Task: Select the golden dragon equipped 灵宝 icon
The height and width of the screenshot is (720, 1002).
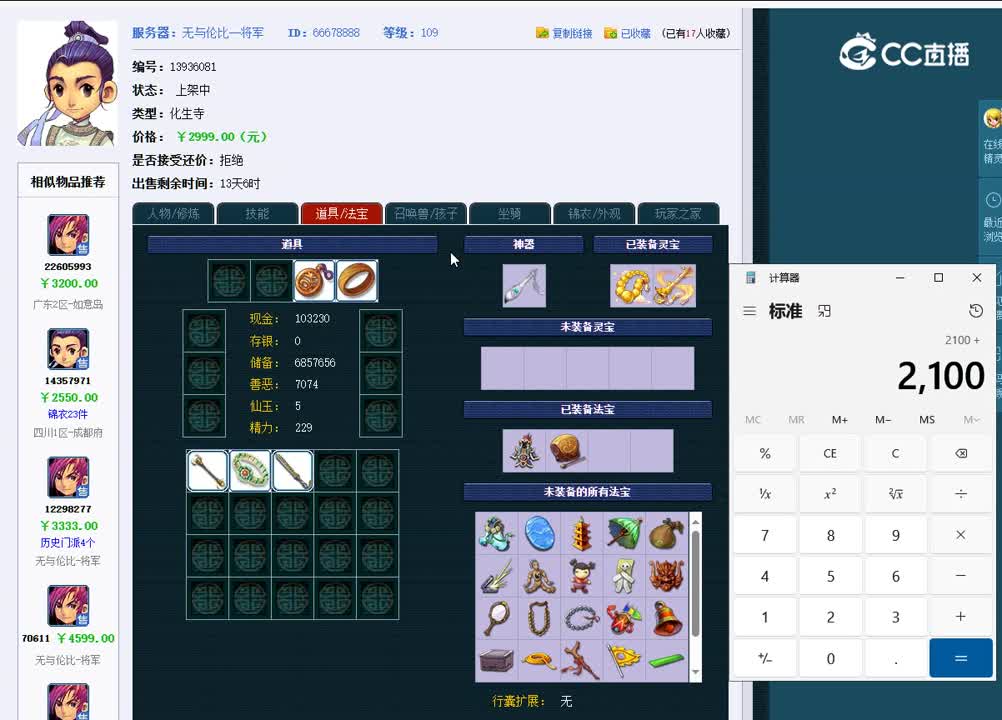Action: 674,286
